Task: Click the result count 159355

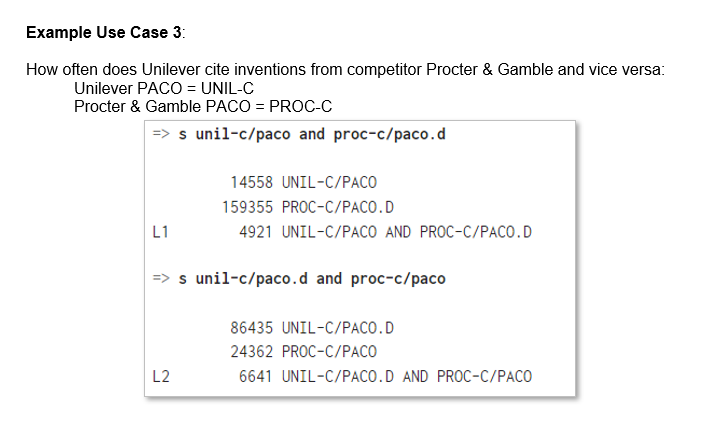Action: (248, 207)
